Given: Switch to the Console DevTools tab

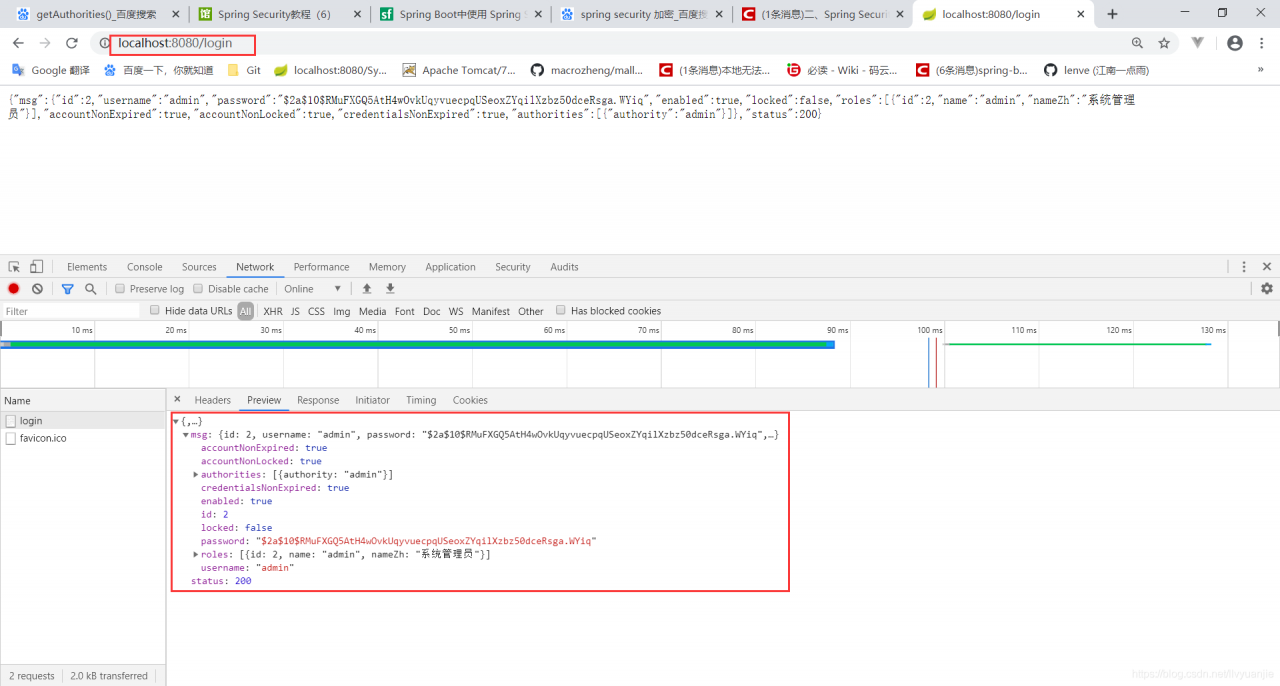Looking at the screenshot, I should tap(145, 267).
